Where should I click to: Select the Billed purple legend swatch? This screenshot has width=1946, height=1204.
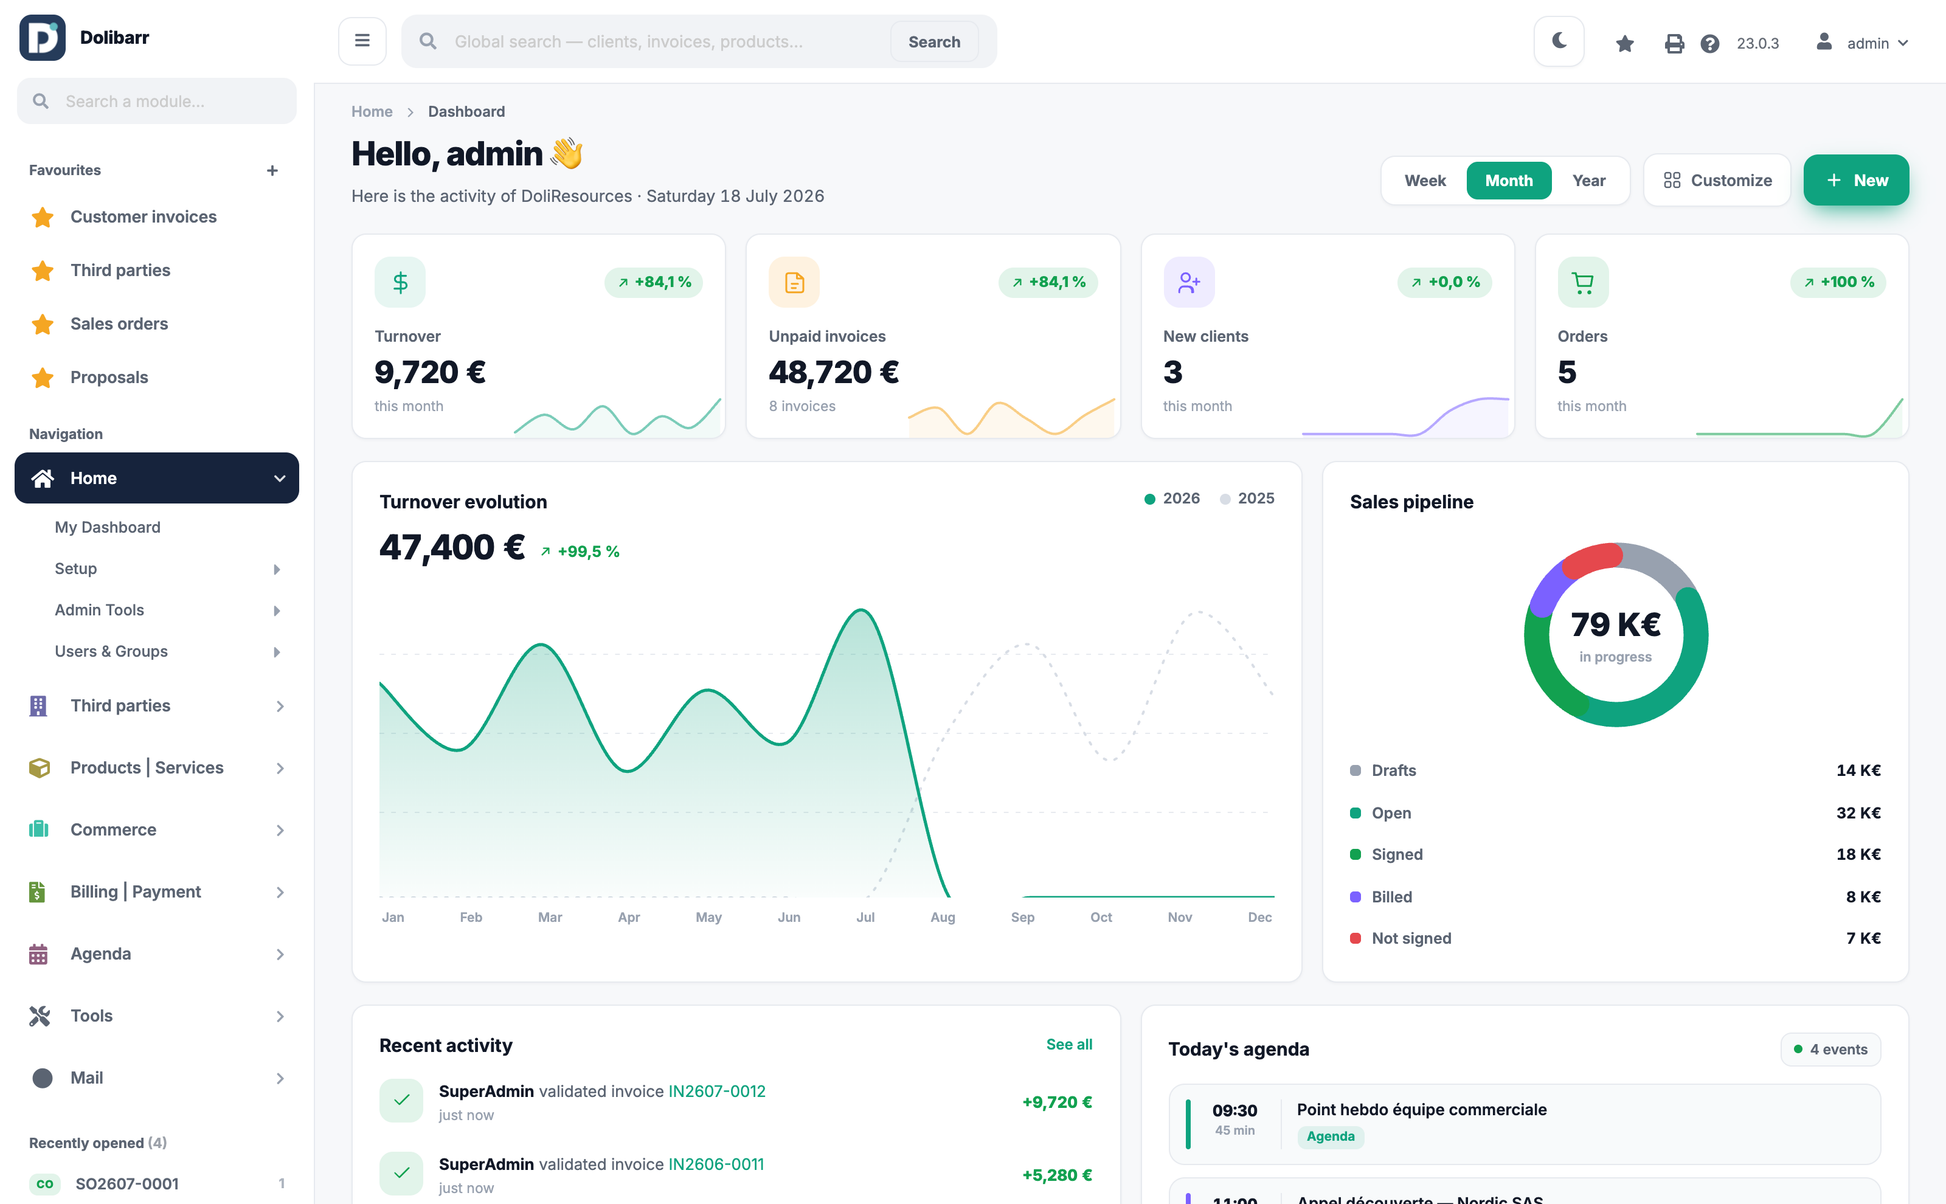point(1355,897)
